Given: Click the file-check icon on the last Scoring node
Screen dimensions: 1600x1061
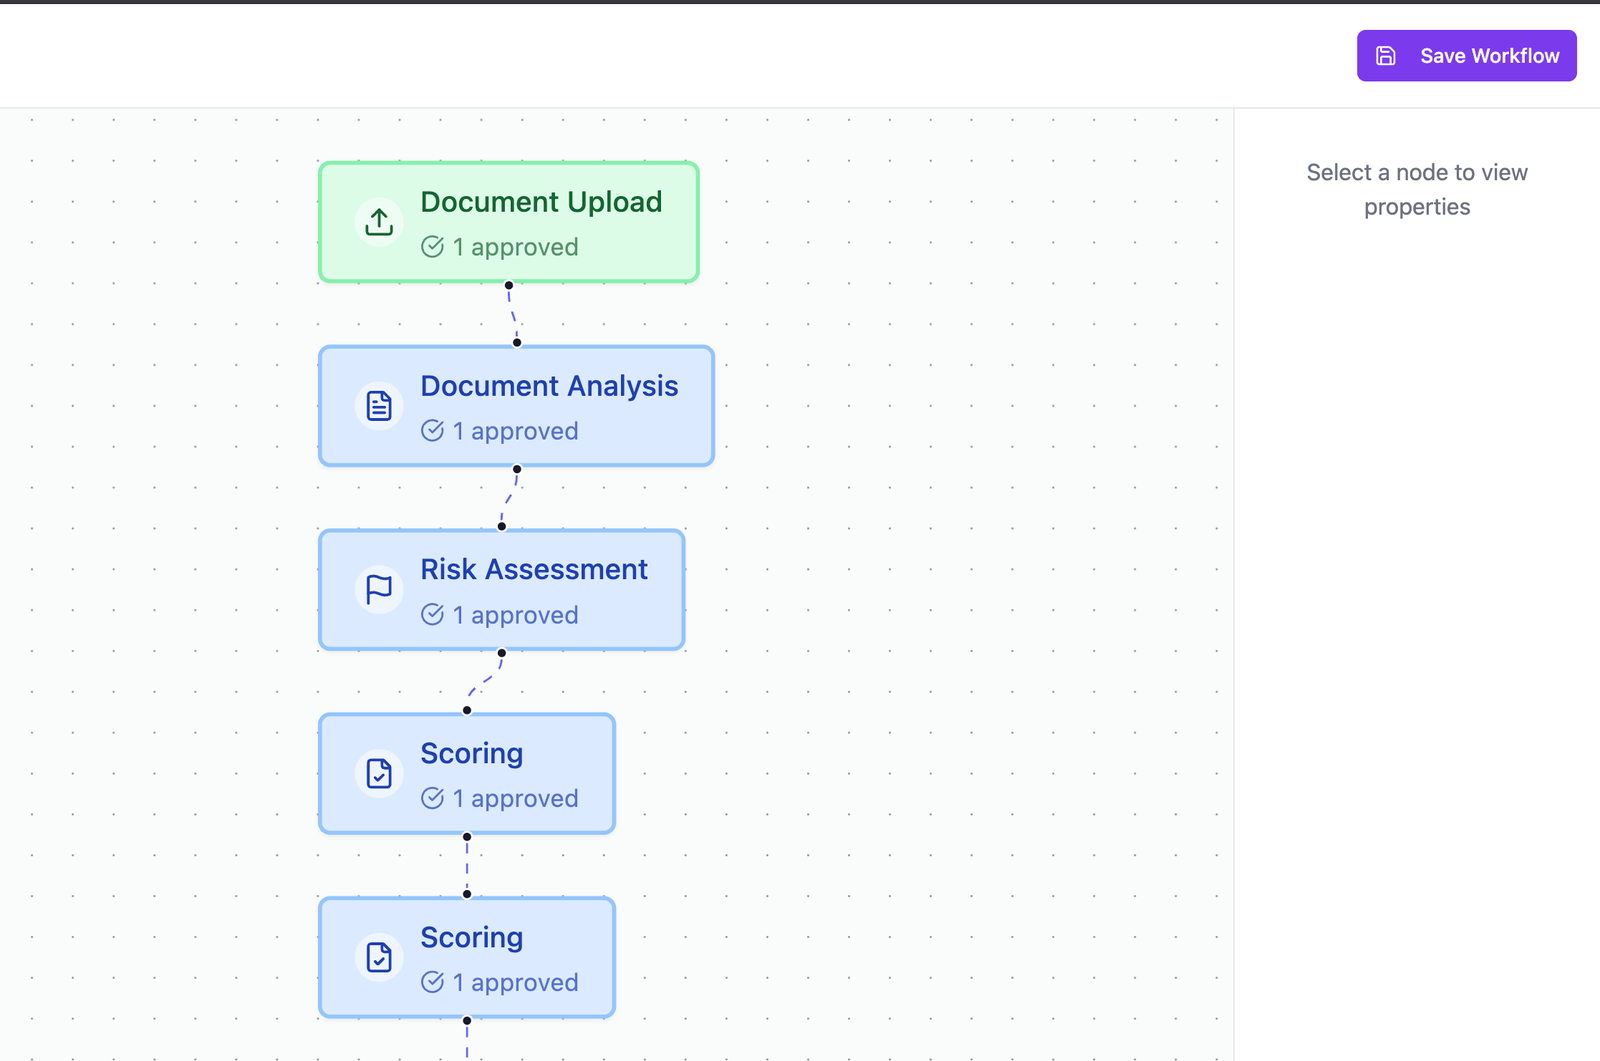Looking at the screenshot, I should click(x=379, y=958).
